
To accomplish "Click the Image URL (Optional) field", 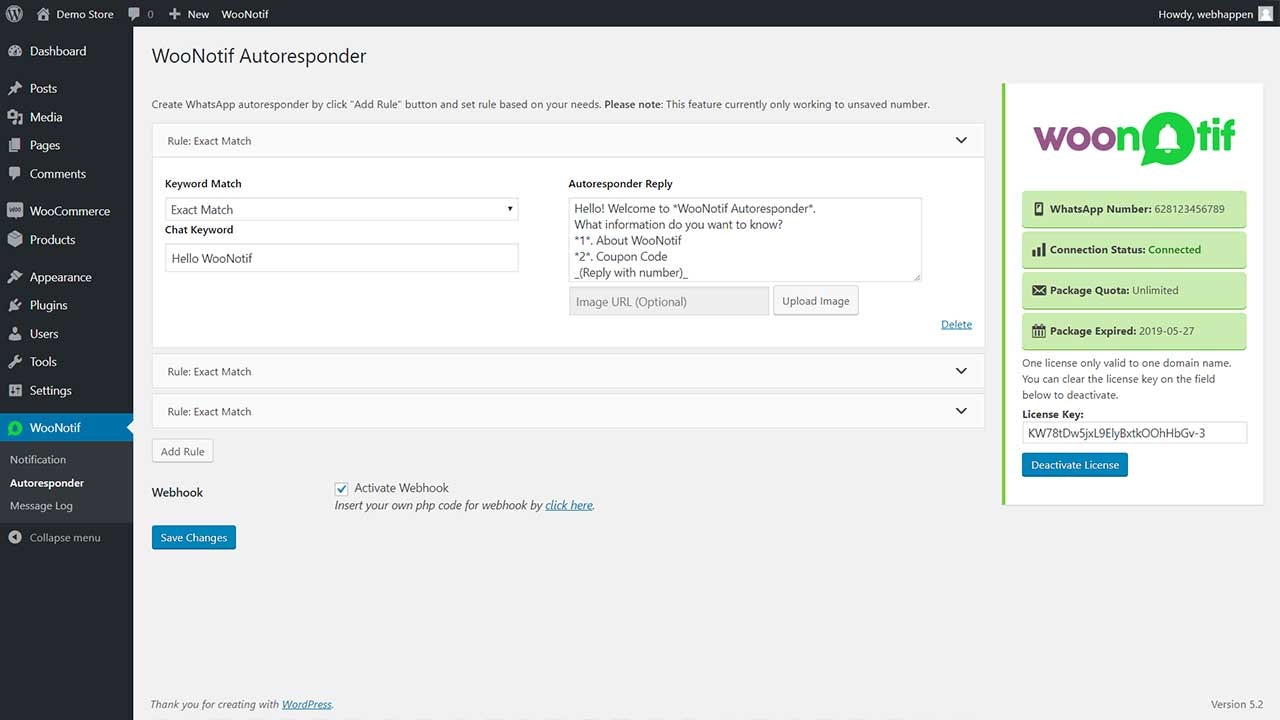I will pyautogui.click(x=669, y=301).
